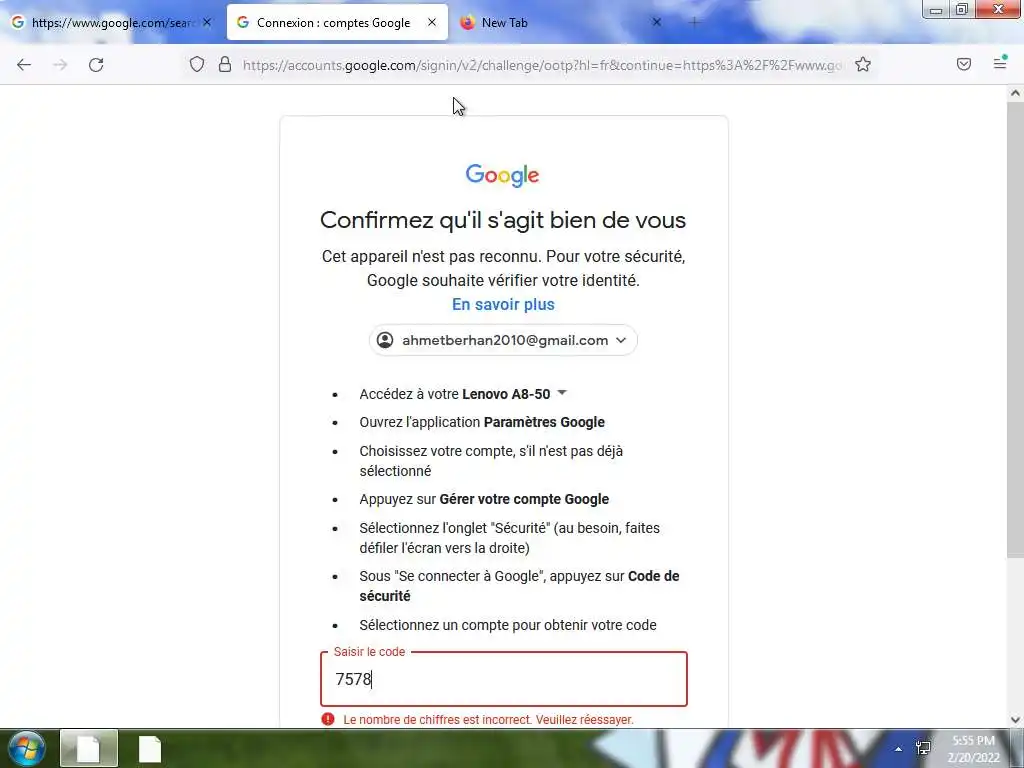The width and height of the screenshot is (1024, 768).
Task: Click the scrollbar down arrow
Action: [1015, 720]
